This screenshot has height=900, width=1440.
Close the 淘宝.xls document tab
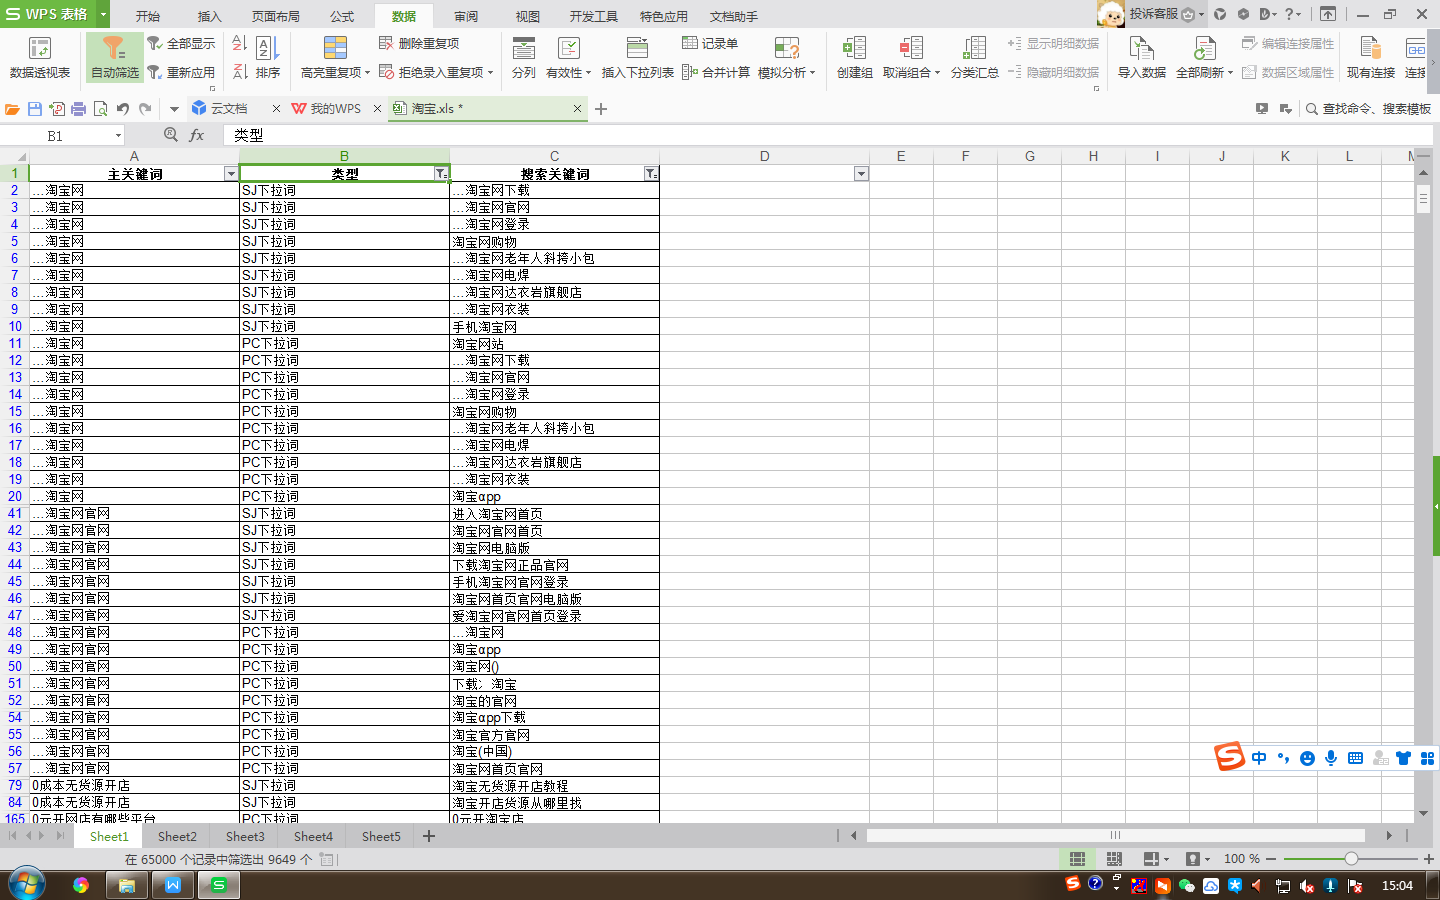577,108
